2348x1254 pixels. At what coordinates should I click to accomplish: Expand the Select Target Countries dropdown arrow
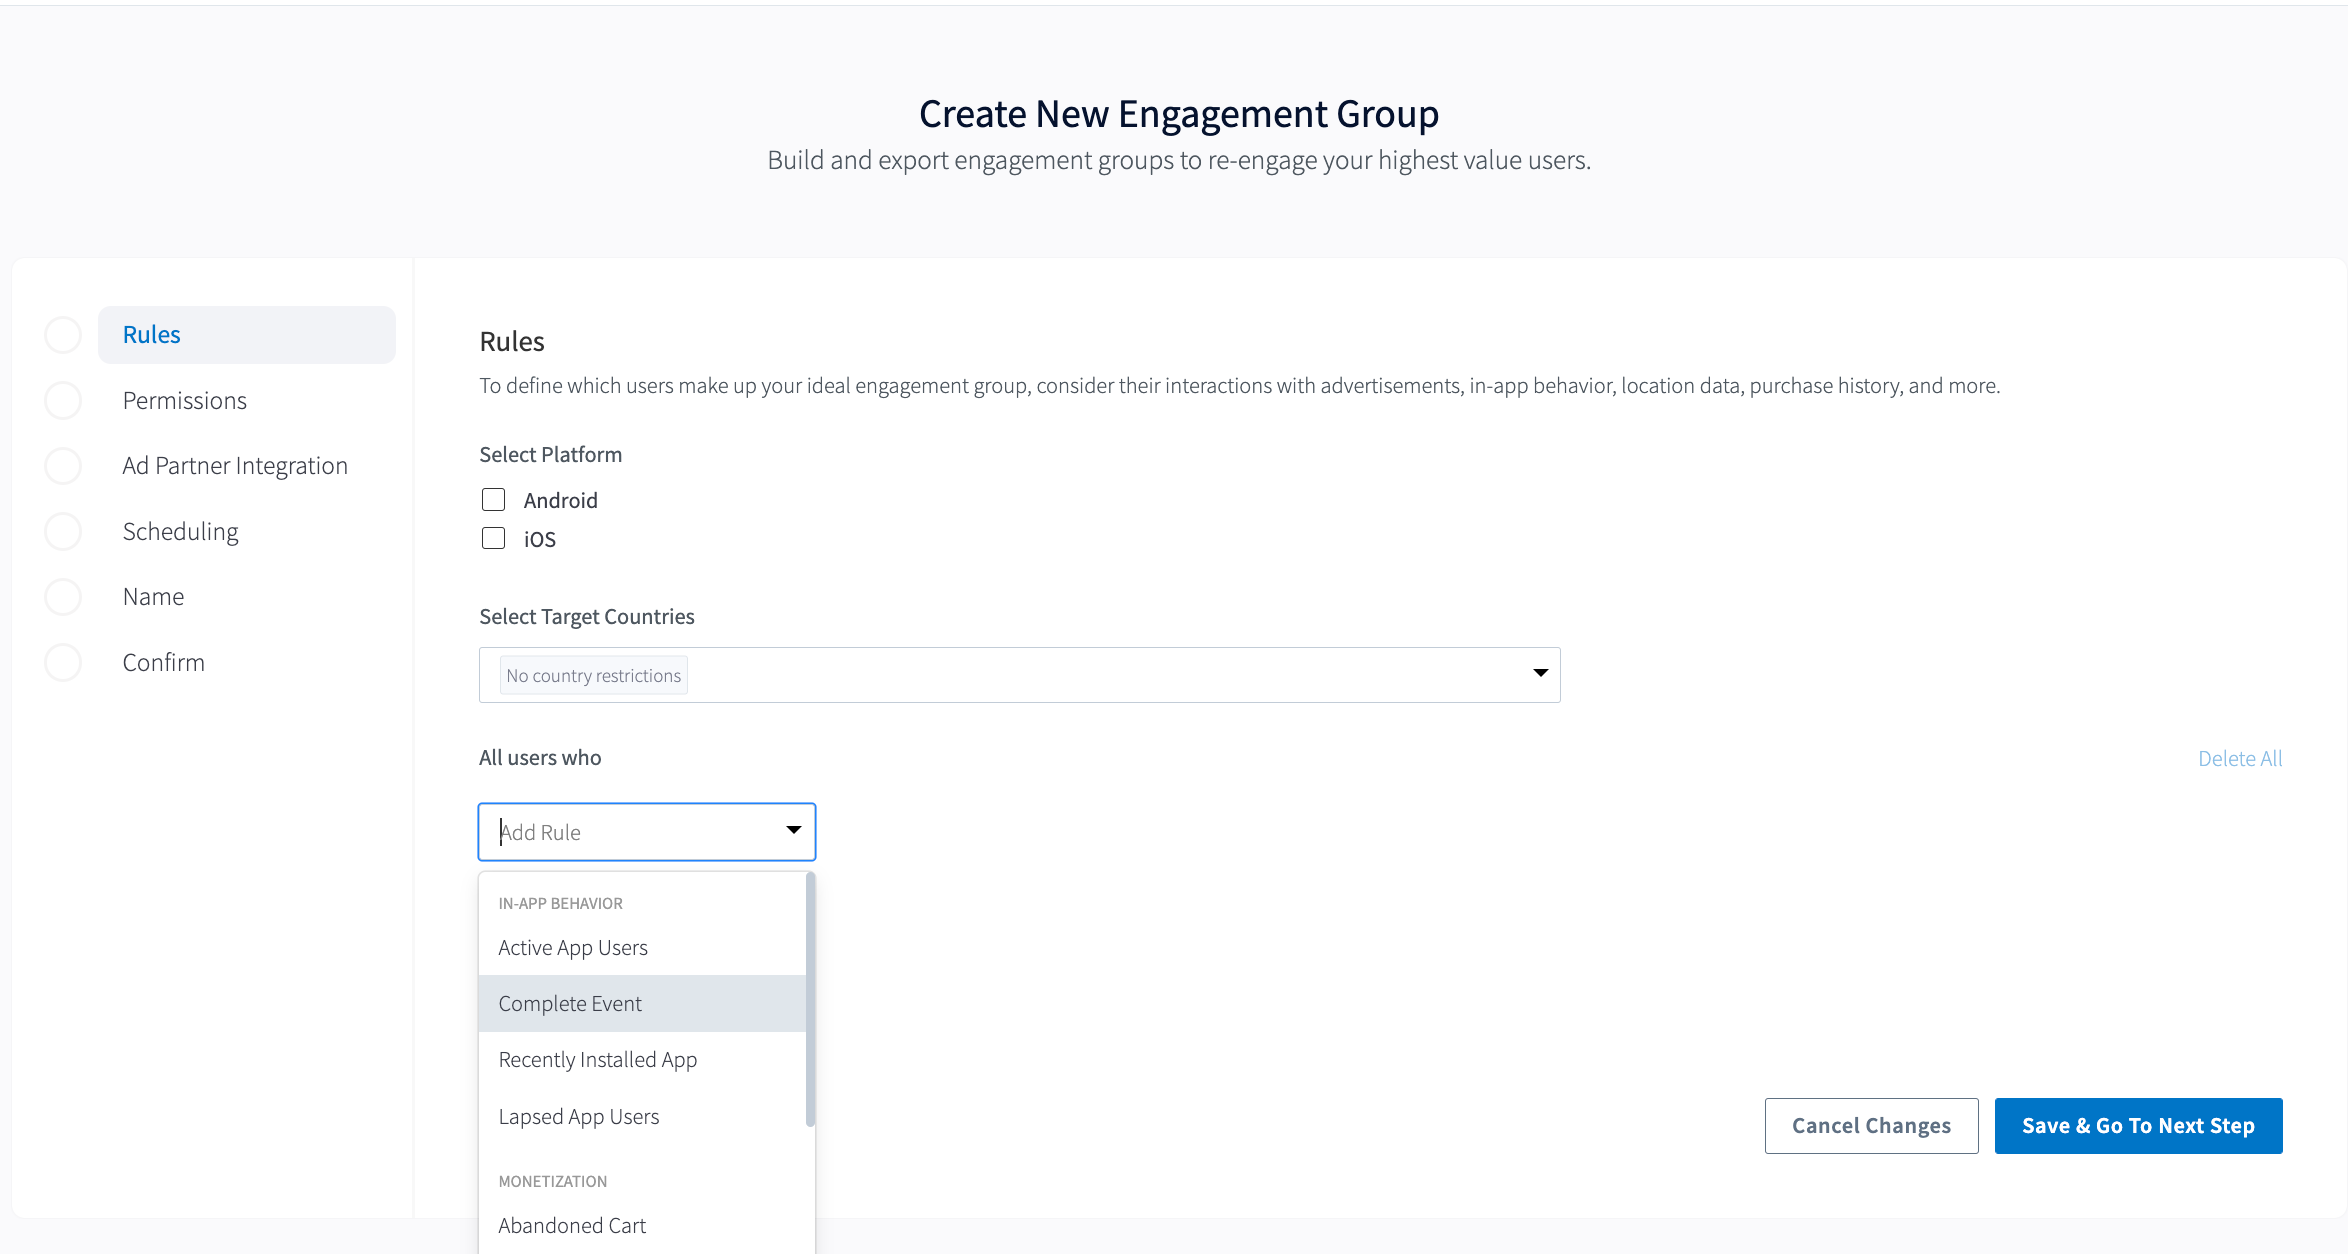click(1540, 674)
